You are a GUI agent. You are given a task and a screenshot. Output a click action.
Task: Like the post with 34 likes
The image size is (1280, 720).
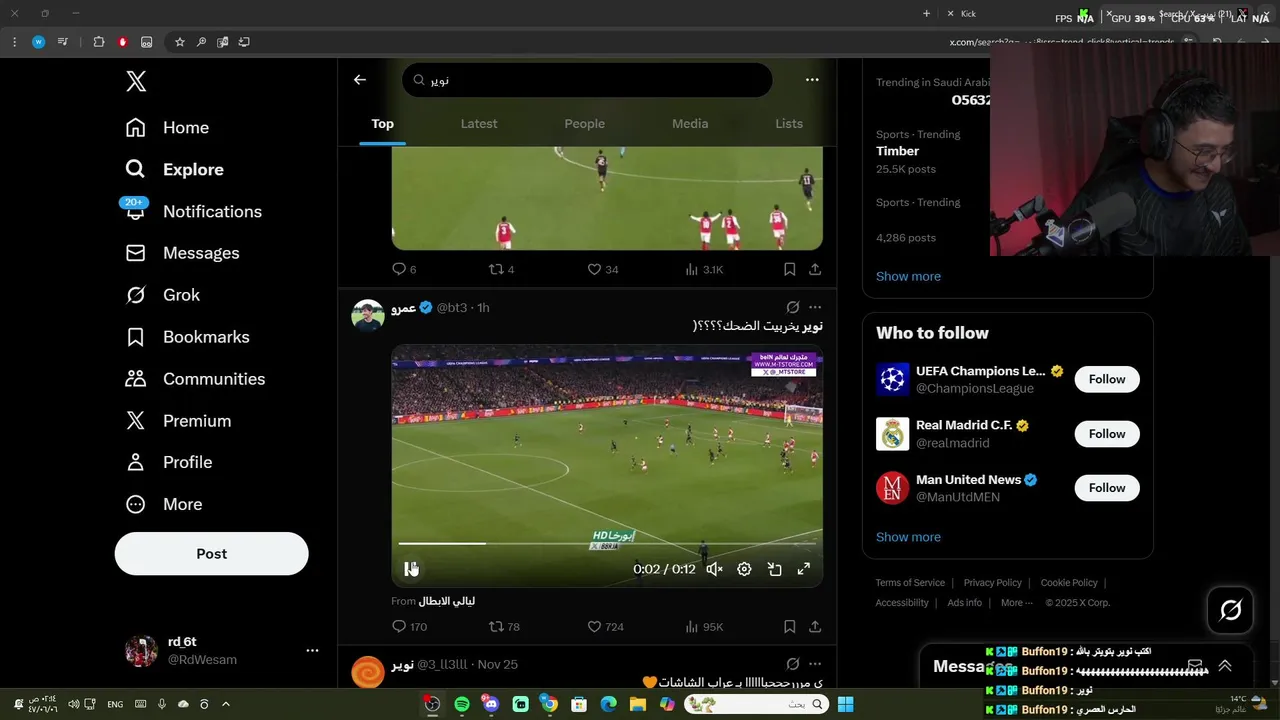(x=603, y=269)
